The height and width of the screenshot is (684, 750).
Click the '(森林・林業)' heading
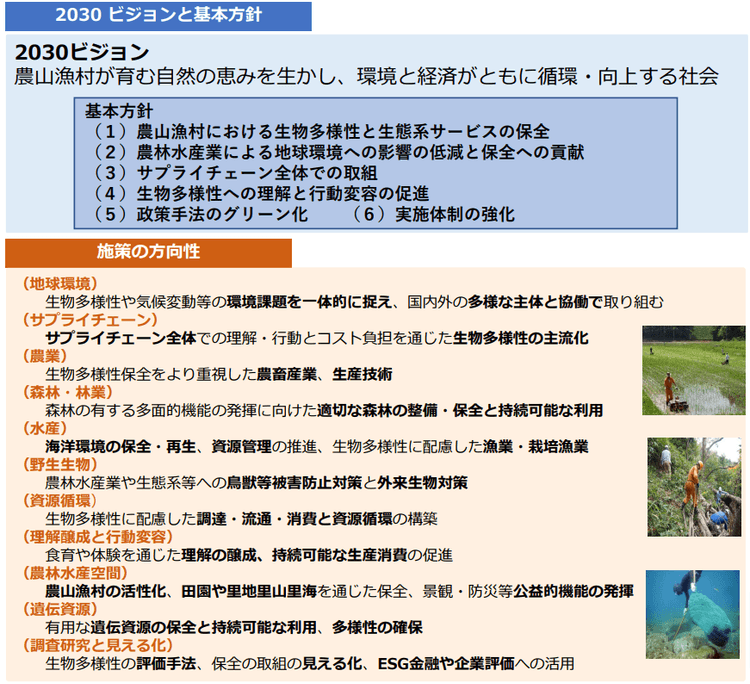click(67, 392)
